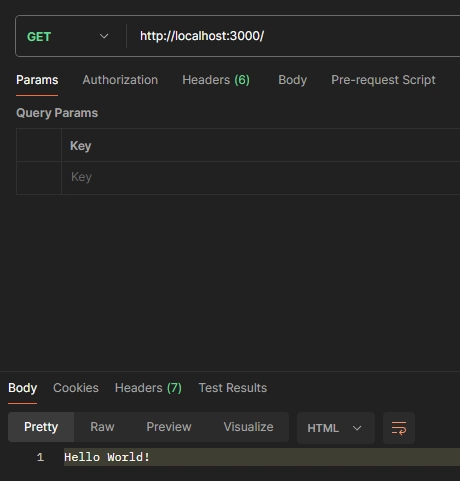This screenshot has width=460, height=481.
Task: Open the Visualize response view
Action: 248,427
